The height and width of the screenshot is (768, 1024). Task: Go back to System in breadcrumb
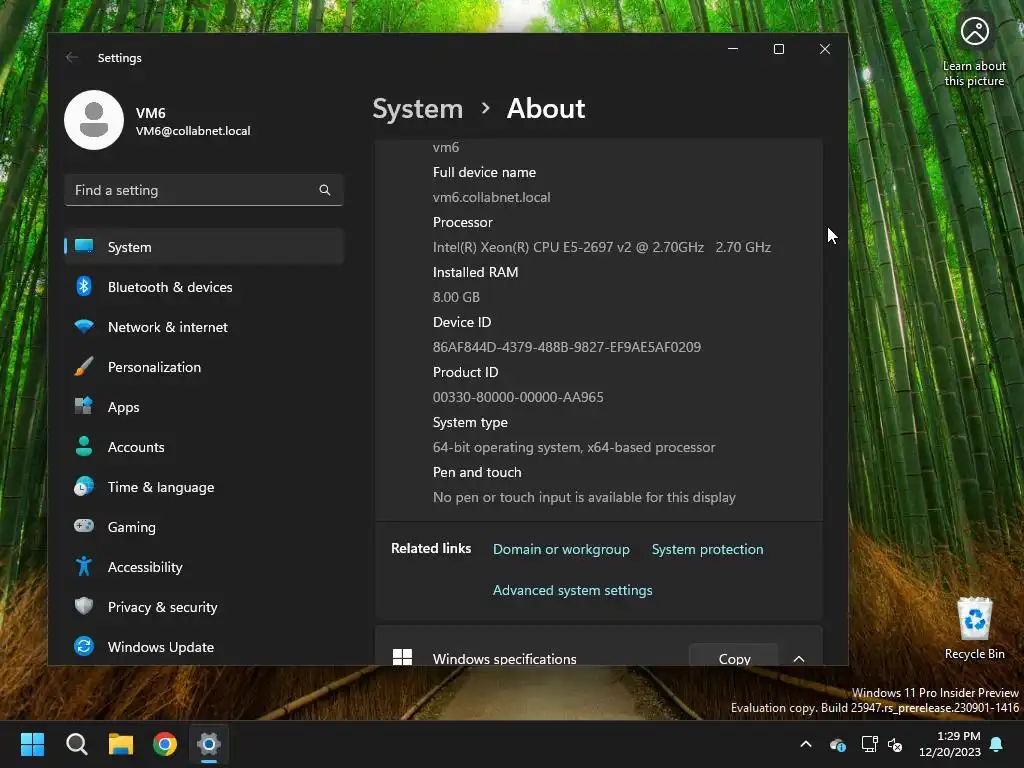pos(417,108)
